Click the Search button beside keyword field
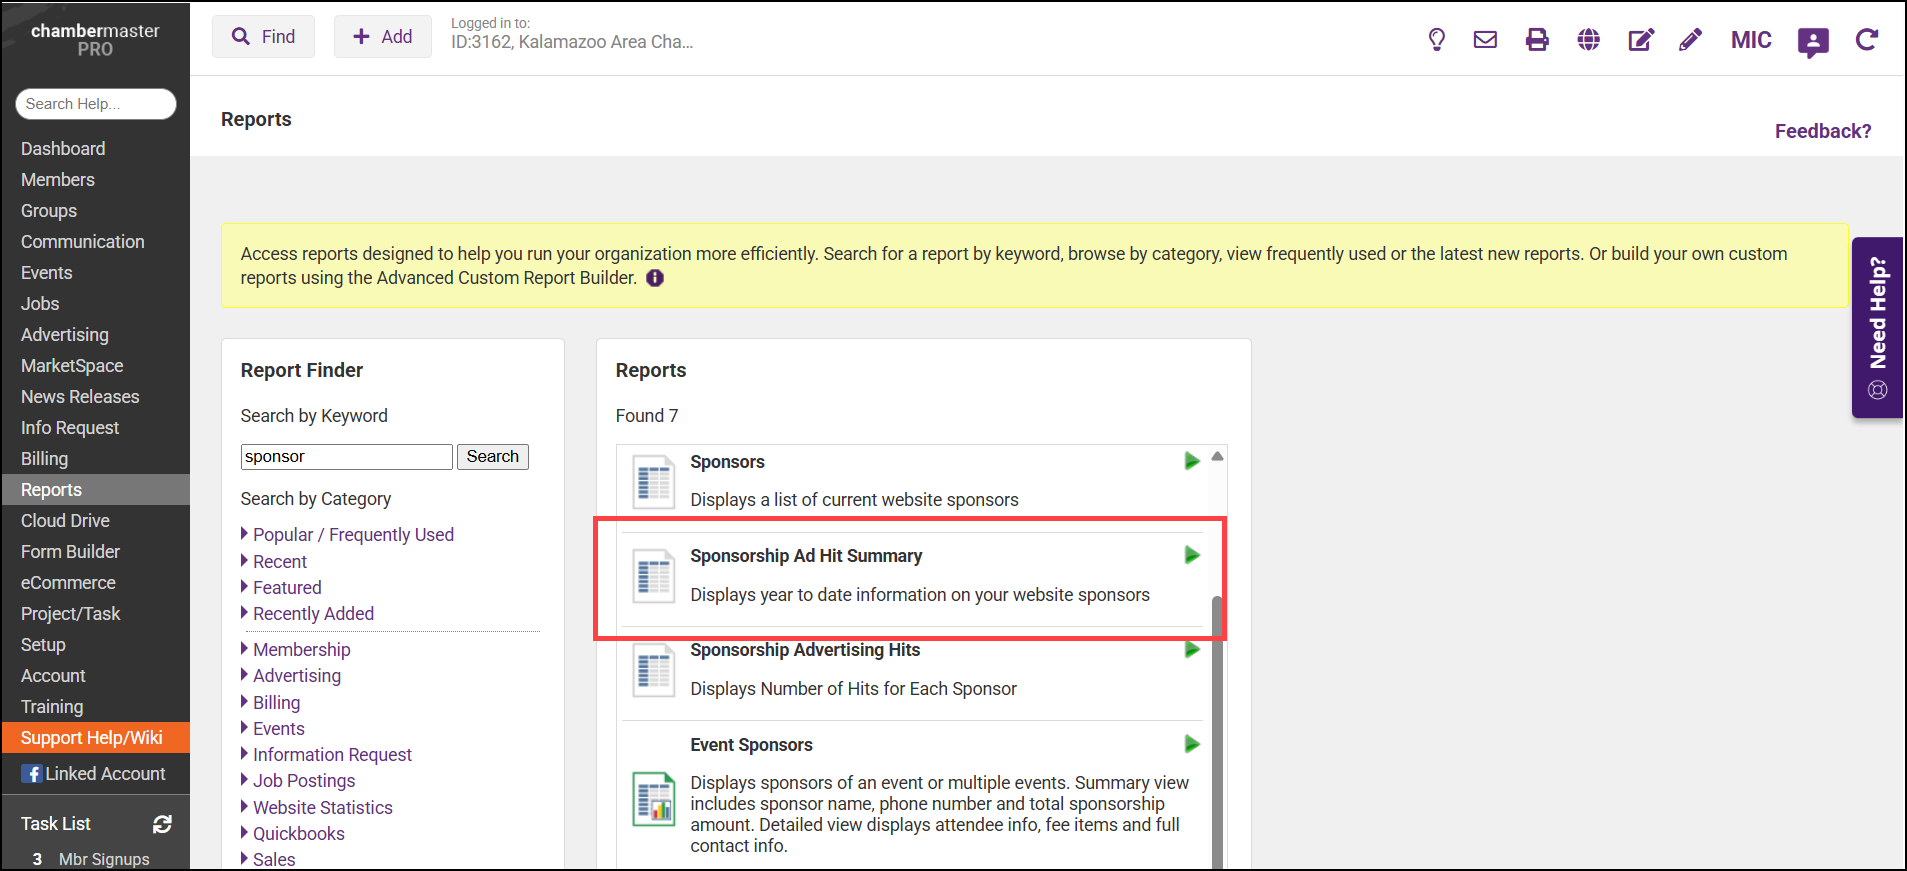The width and height of the screenshot is (1907, 871). [492, 457]
